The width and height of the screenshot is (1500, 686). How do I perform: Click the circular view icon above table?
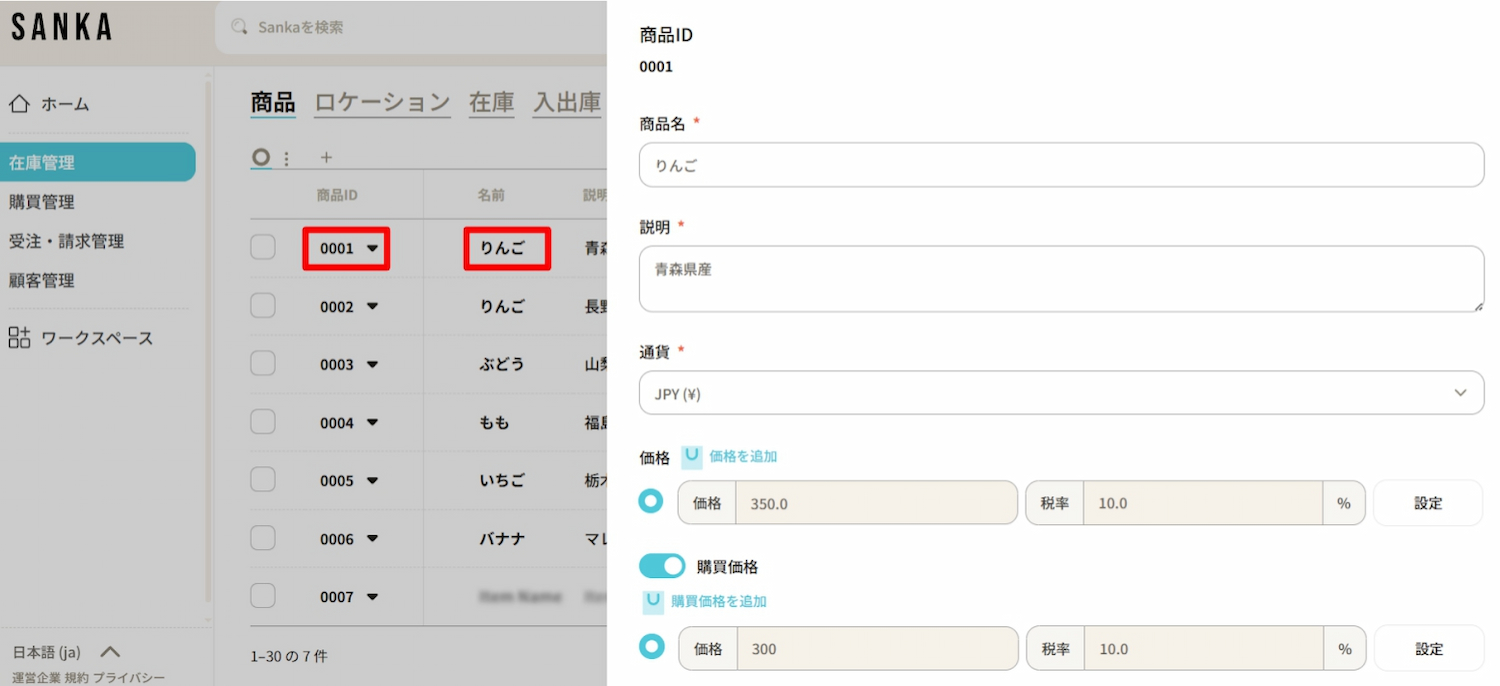pyautogui.click(x=261, y=157)
